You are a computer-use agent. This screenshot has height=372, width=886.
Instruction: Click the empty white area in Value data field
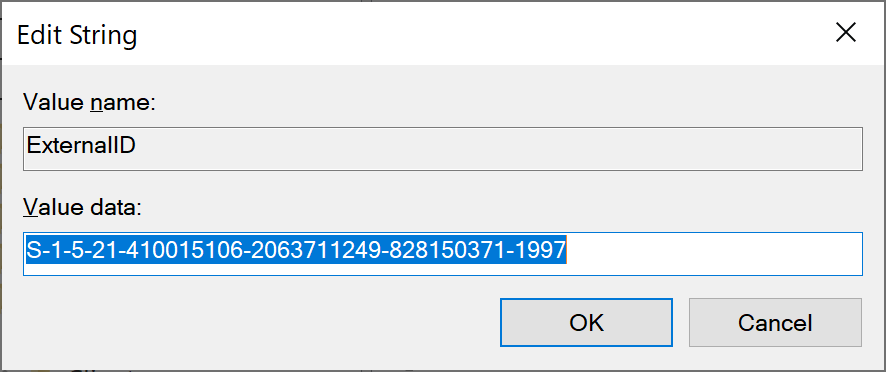click(x=714, y=254)
